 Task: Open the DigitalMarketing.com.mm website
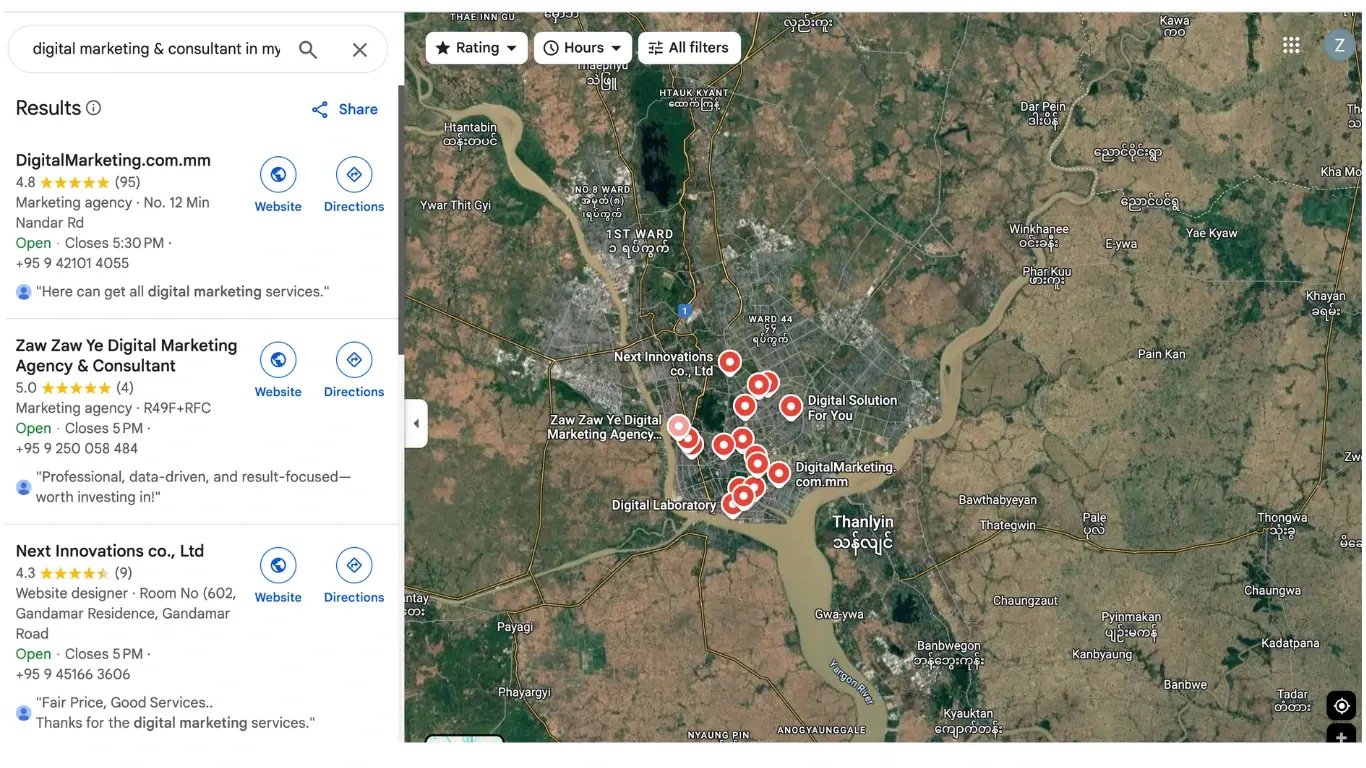[x=278, y=185]
